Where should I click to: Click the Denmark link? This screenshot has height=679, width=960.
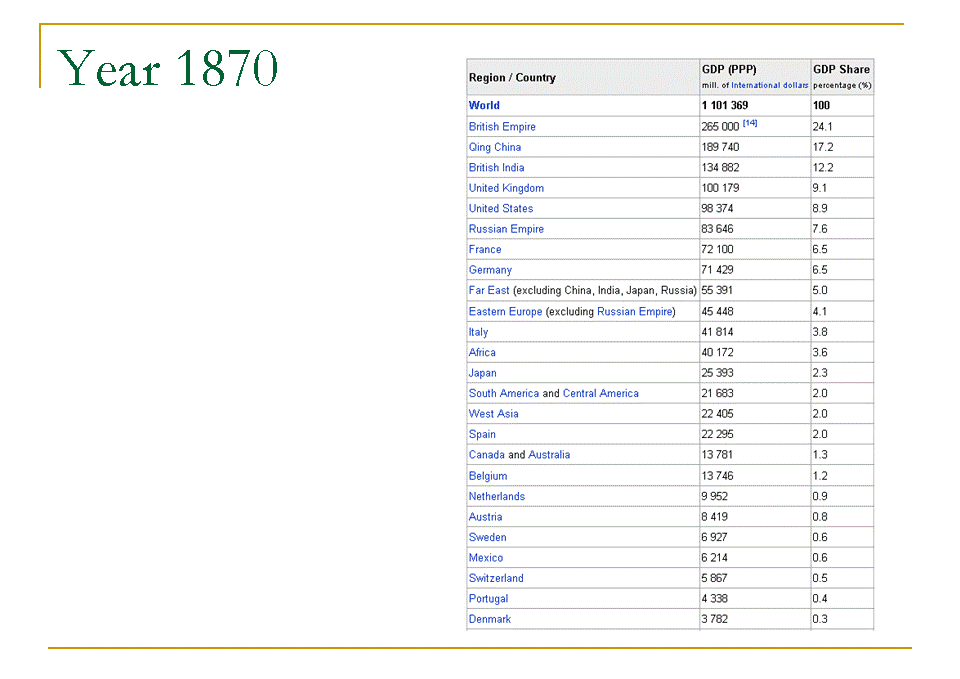pyautogui.click(x=490, y=620)
